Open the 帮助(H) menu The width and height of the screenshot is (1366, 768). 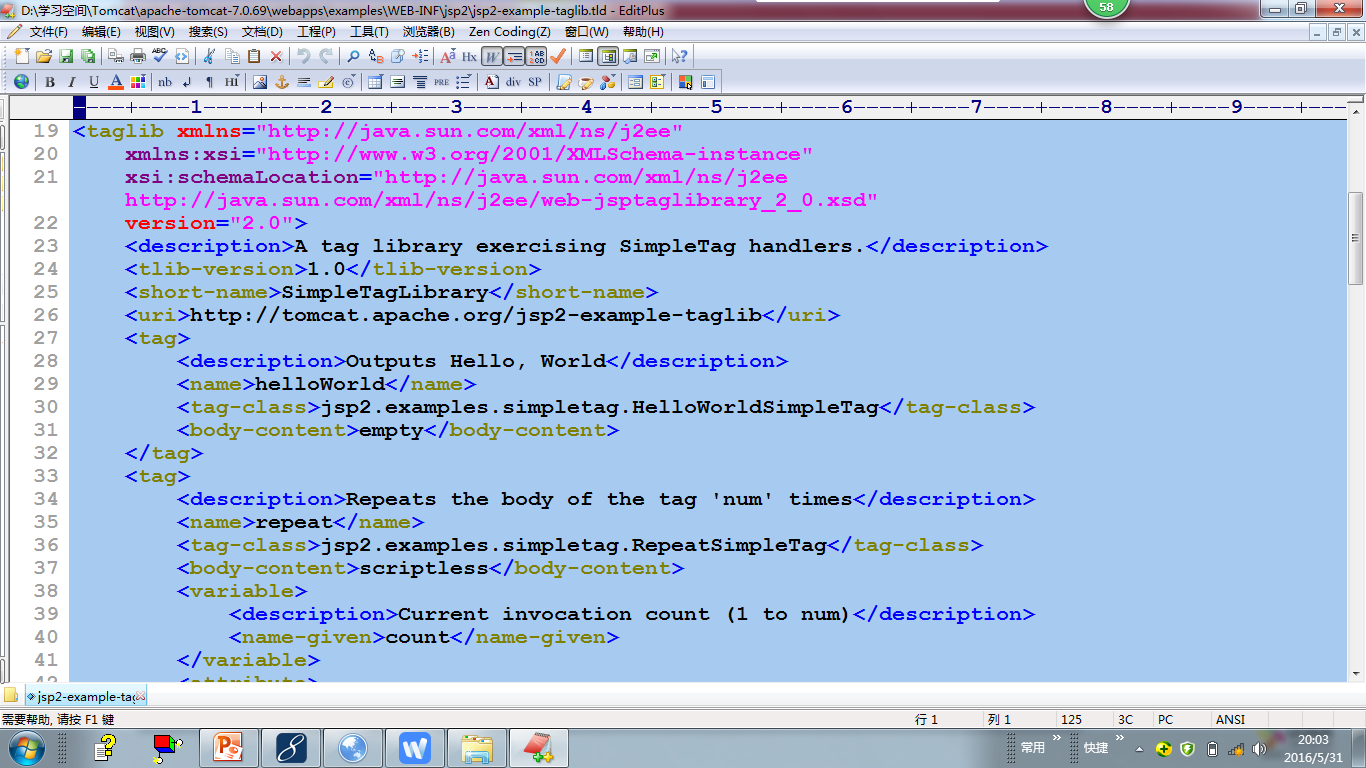[x=643, y=32]
